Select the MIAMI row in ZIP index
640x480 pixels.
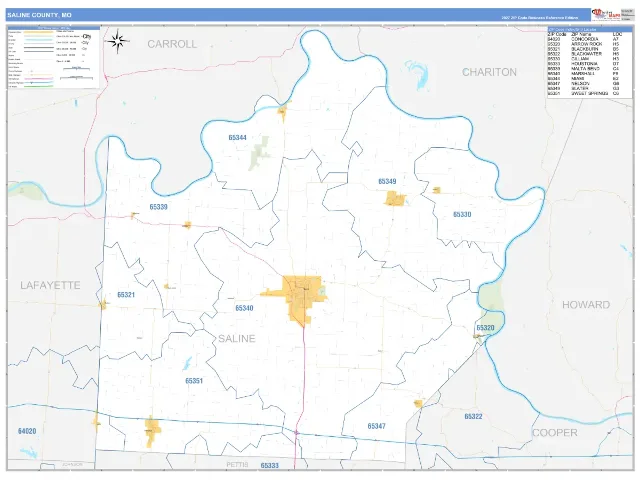(584, 78)
